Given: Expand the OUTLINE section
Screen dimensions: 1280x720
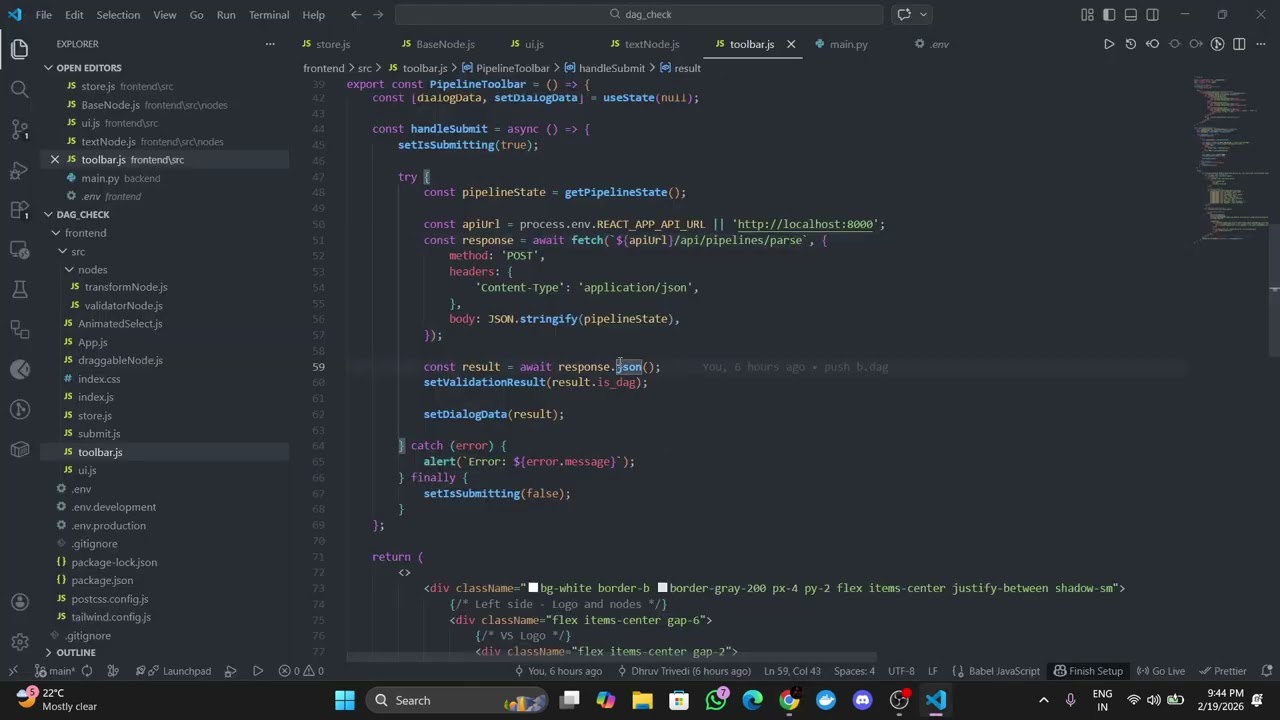Looking at the screenshot, I should [x=76, y=653].
